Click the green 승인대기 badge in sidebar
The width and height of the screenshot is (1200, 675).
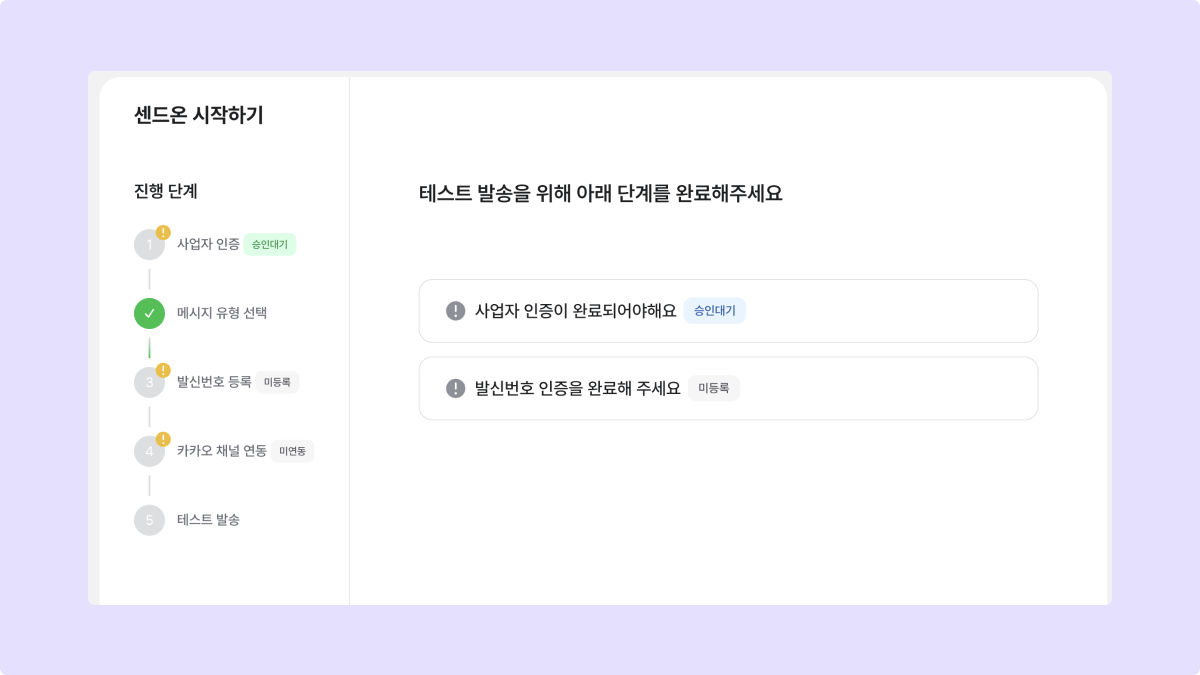[270, 244]
